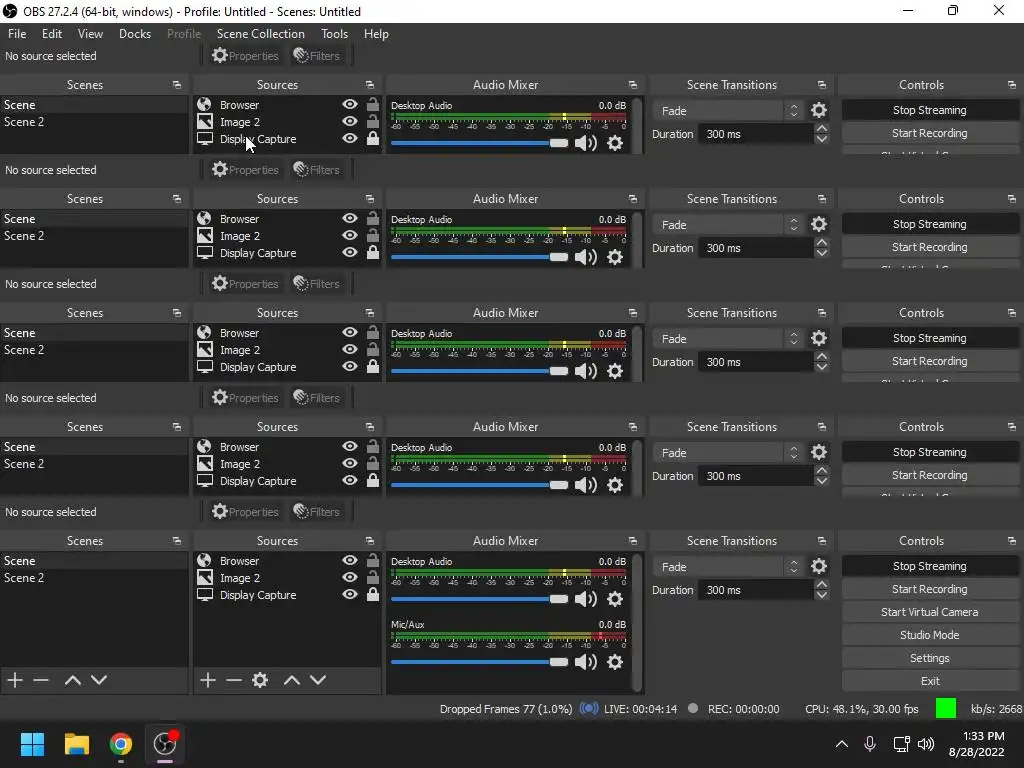Float the bottom-most Controls dock via its icon

tap(1012, 541)
